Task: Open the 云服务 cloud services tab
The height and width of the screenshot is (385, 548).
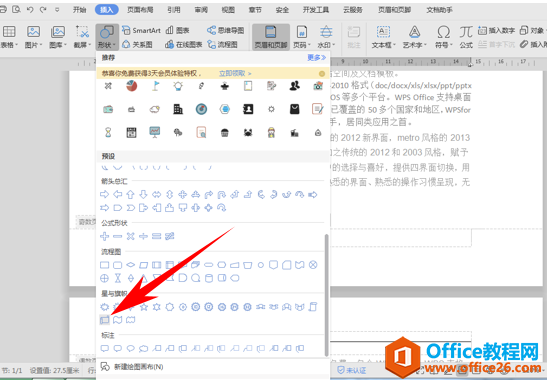Action: pos(353,10)
